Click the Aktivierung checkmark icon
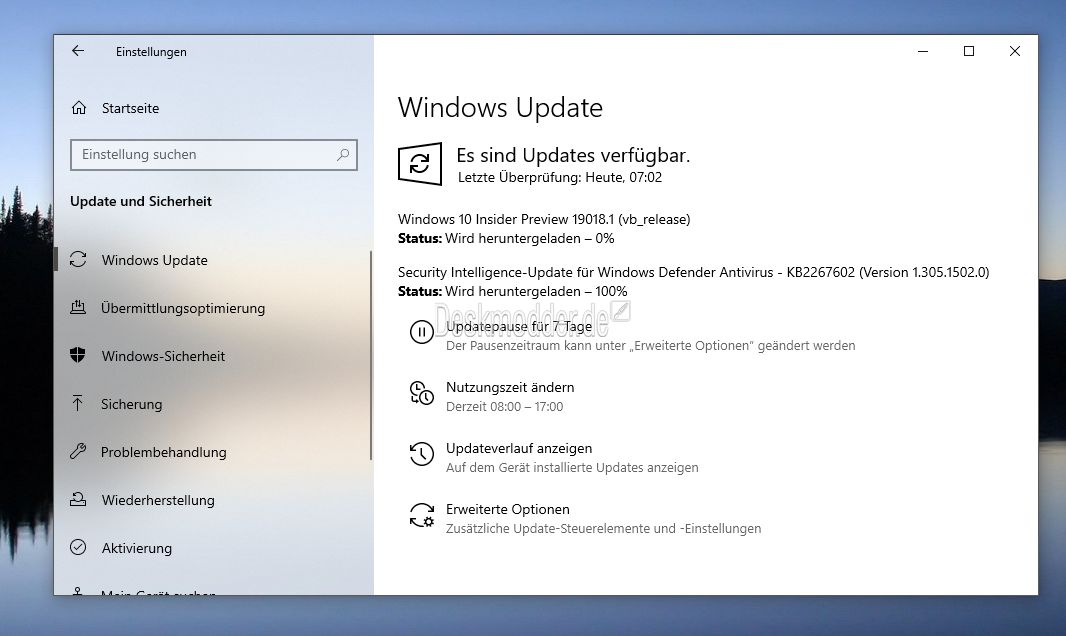Screen dimensions: 1066x636 [78, 547]
